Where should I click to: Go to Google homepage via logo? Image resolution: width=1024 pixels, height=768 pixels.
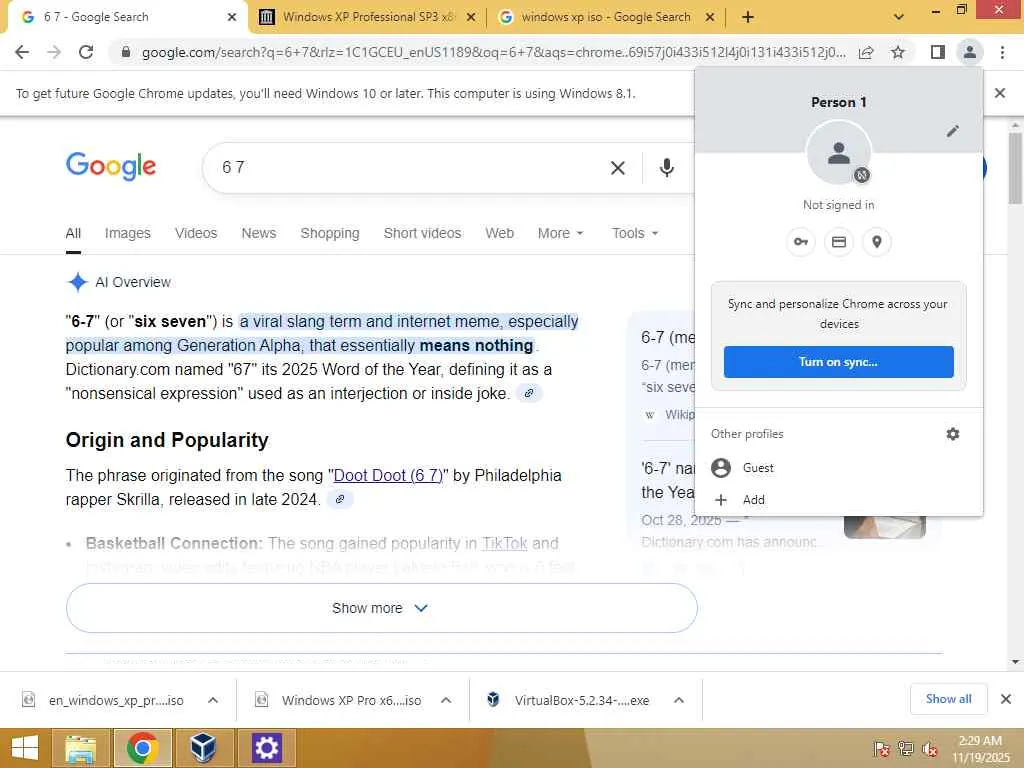click(x=111, y=166)
